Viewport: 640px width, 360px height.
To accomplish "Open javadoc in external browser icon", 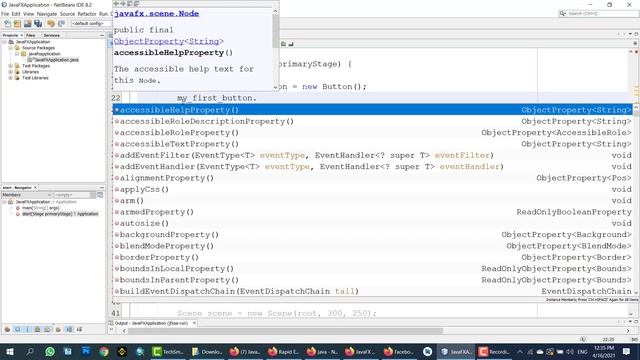I will (x=130, y=4).
